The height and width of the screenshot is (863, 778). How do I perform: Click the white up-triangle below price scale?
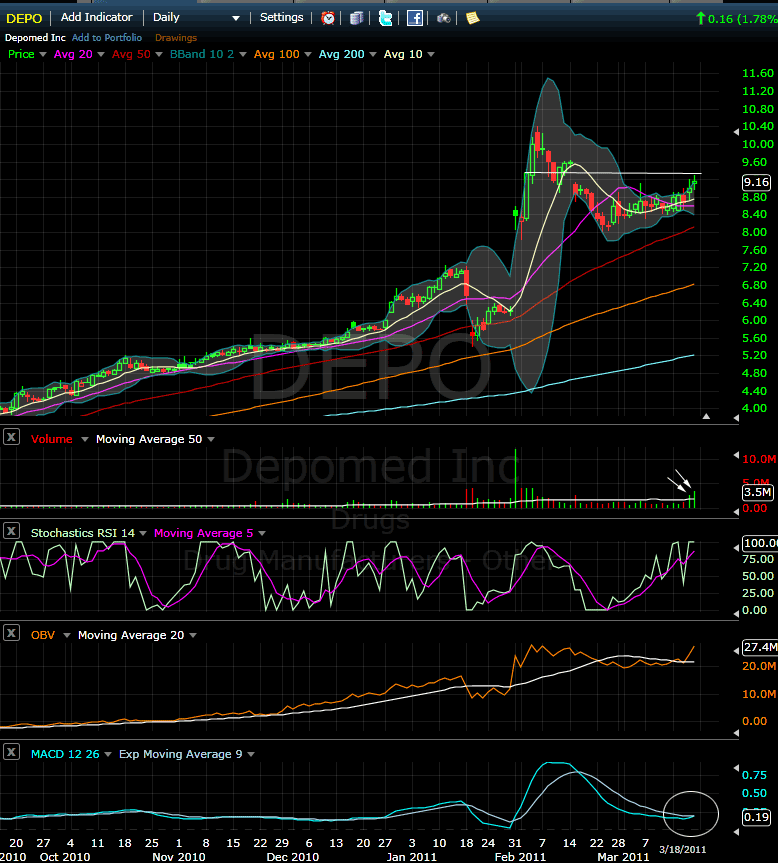[x=706, y=417]
